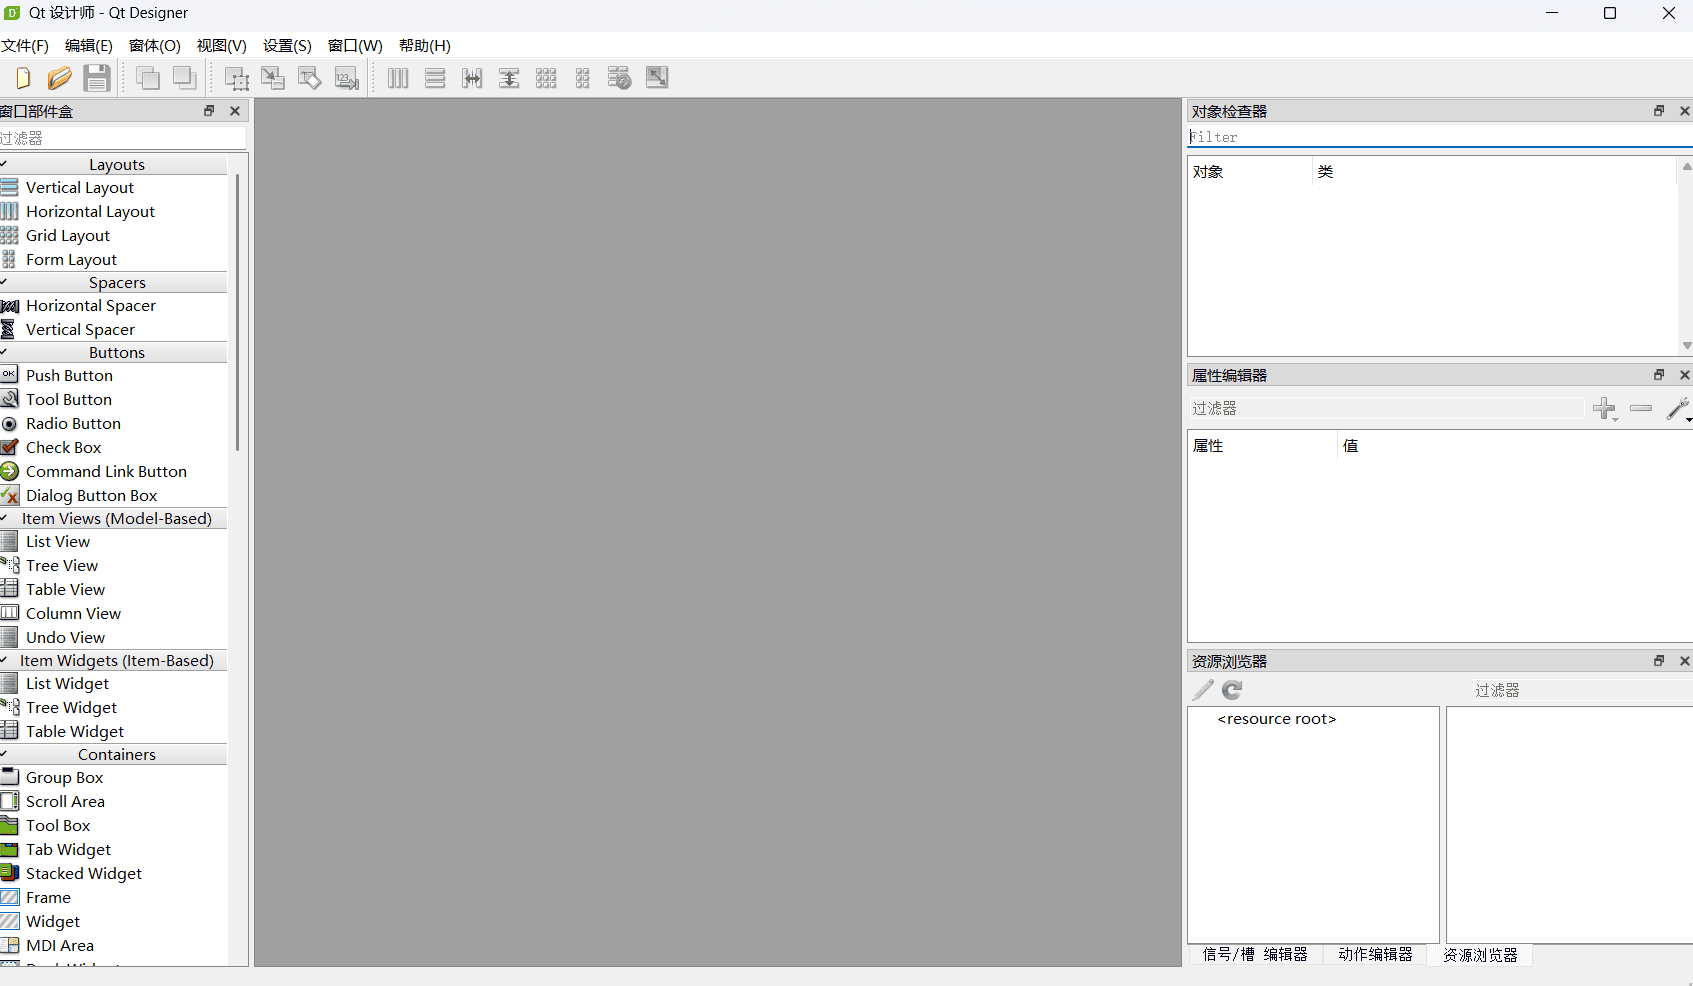Open the 编辑(E) menu
The width and height of the screenshot is (1693, 986).
pyautogui.click(x=89, y=46)
